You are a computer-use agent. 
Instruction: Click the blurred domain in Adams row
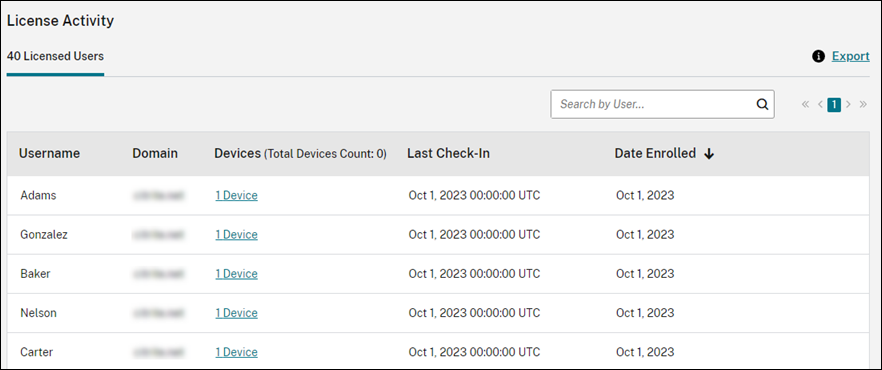pos(158,196)
